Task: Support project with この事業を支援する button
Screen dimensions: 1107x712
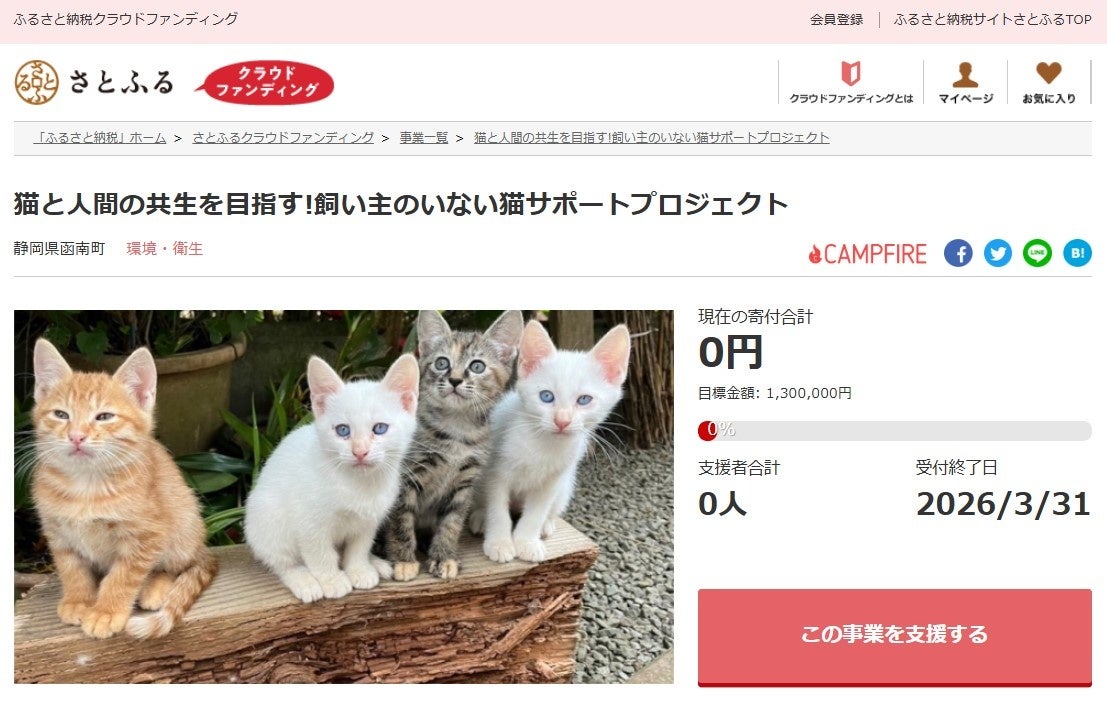Action: point(894,637)
